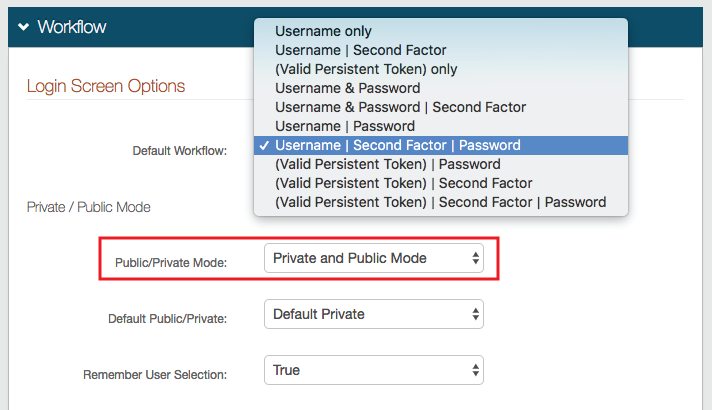This screenshot has height=410, width=712.
Task: Click stepper arrows on 'True' select
Action: pos(475,370)
